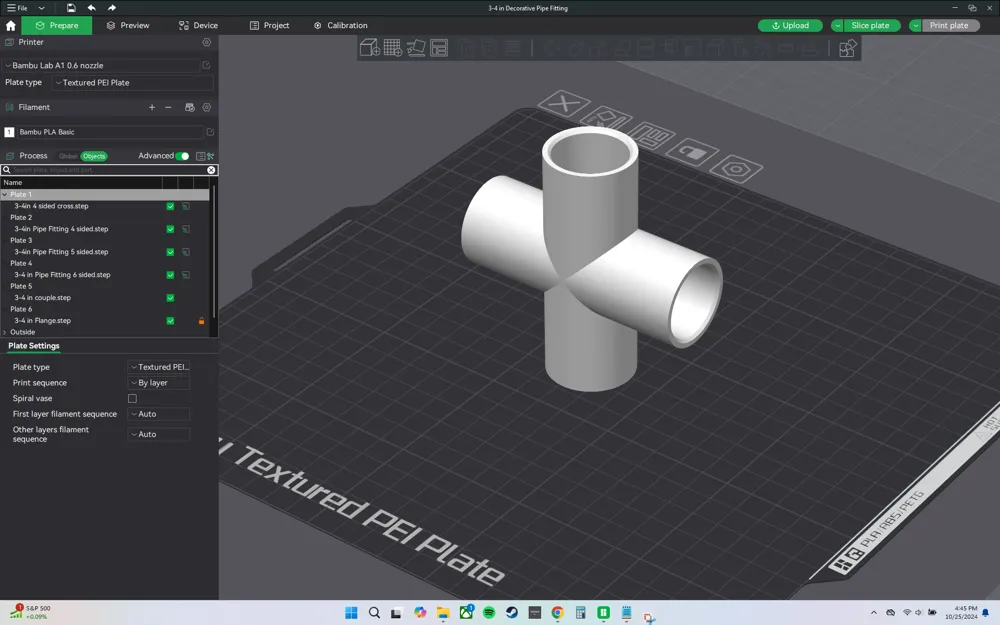Enable the Spiral vase checkbox
1000x625 pixels.
pyautogui.click(x=131, y=398)
